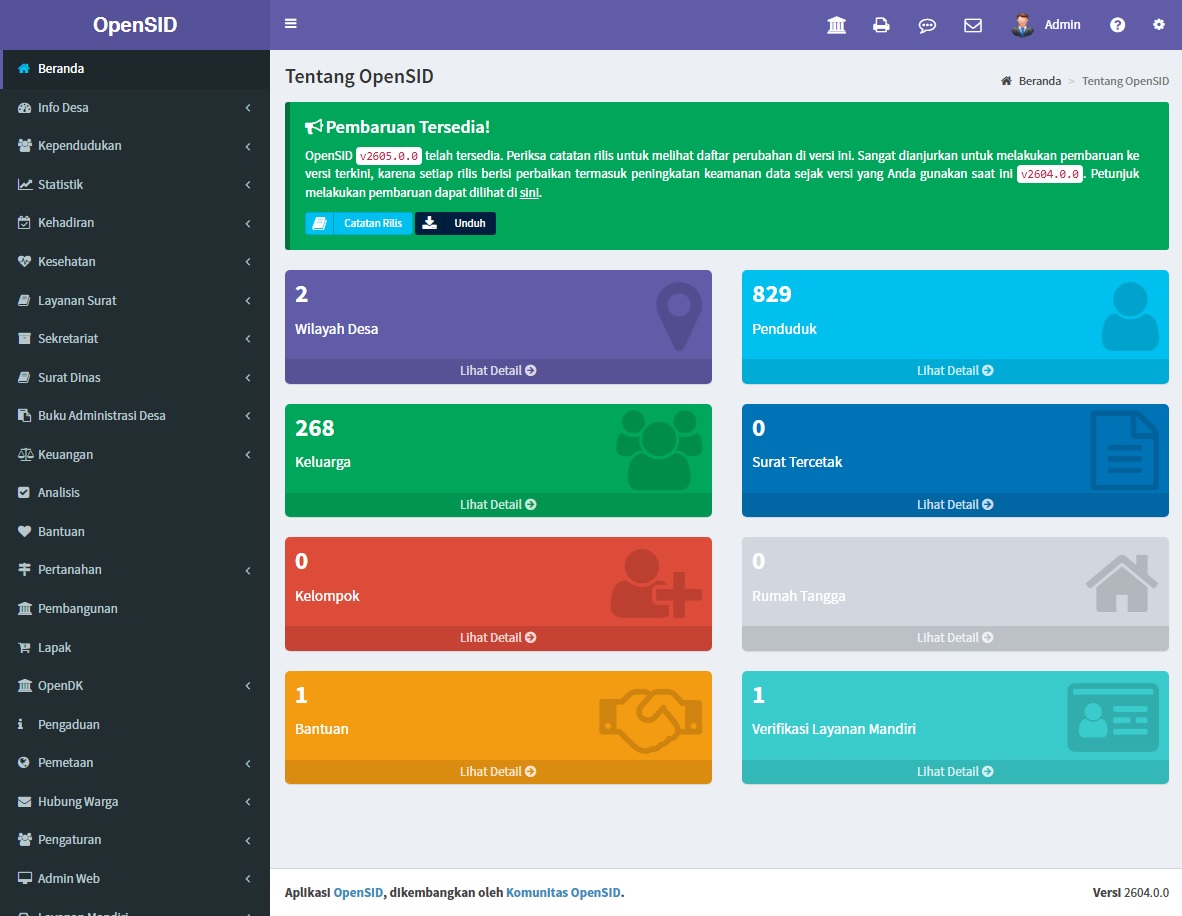
Task: Open the Kesehatan menu item
Action: click(135, 262)
